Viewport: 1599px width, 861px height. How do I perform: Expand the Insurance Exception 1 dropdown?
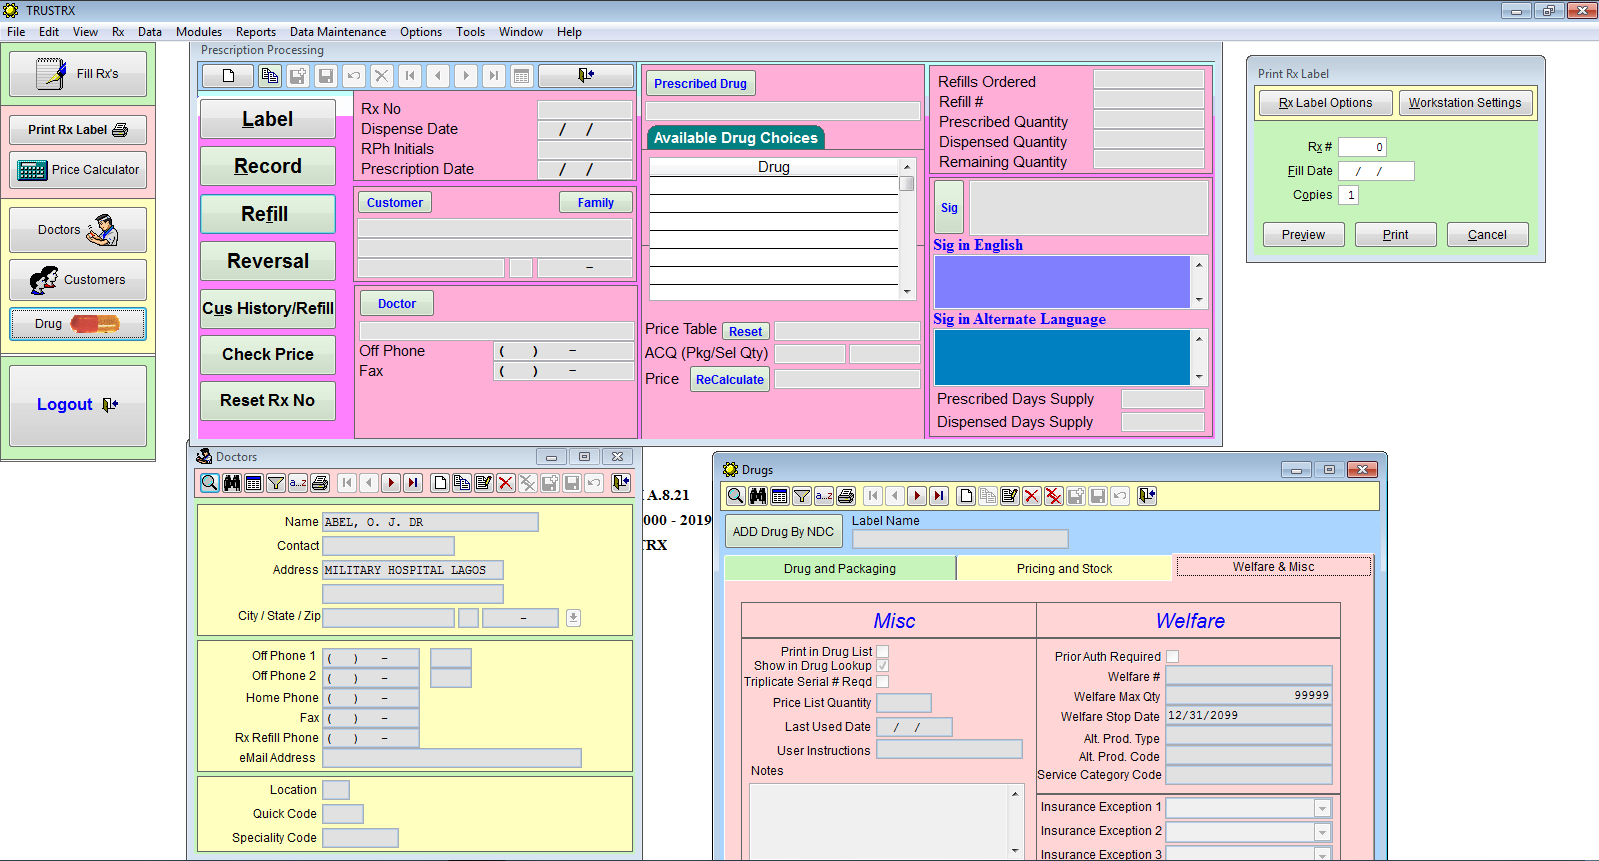[x=1322, y=808]
